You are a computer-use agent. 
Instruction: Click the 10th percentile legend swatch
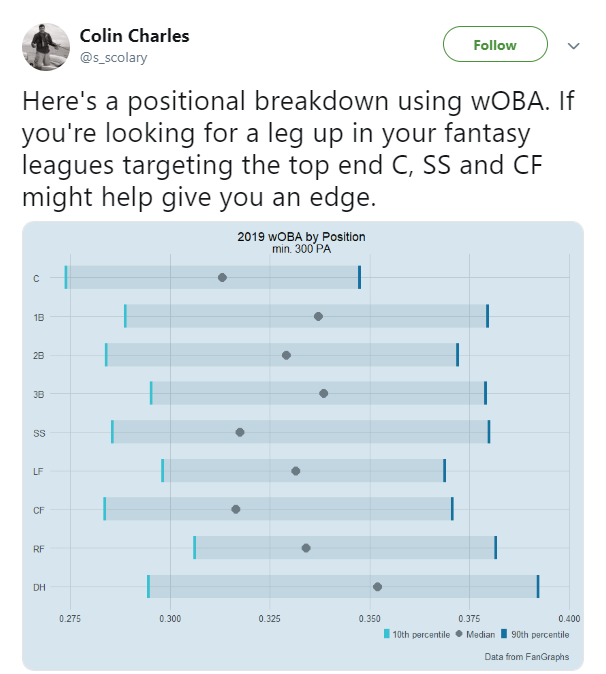point(386,634)
